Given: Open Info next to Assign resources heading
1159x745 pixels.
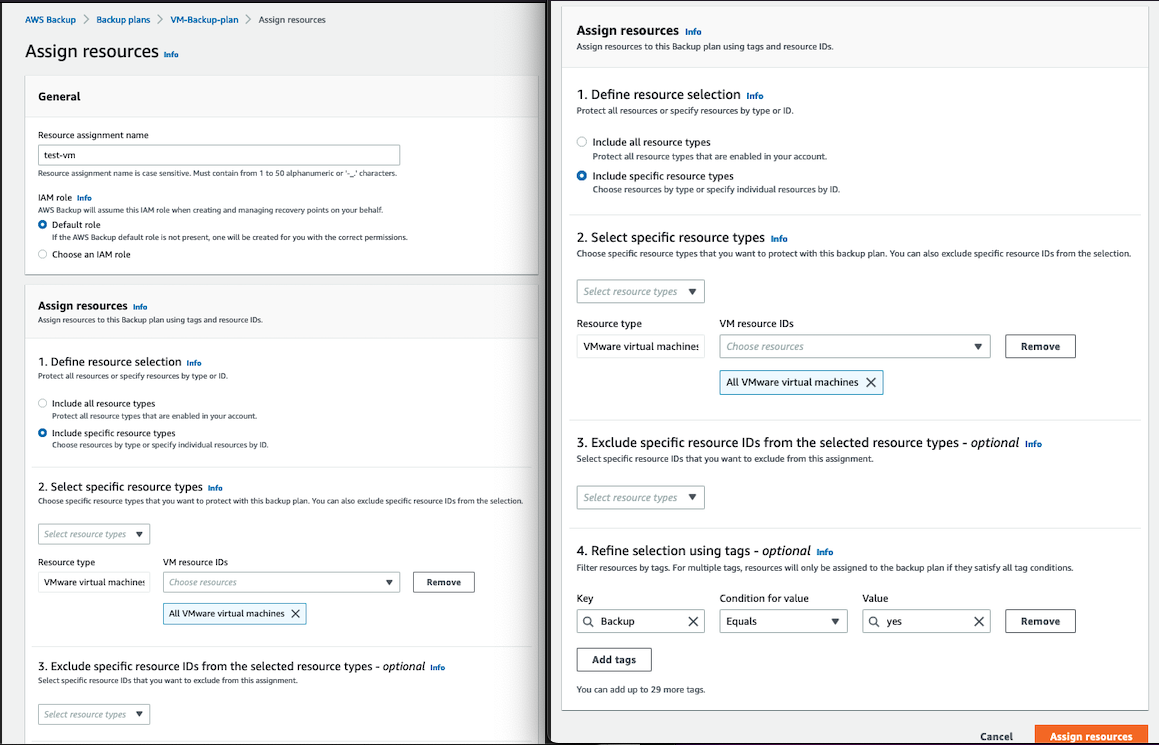Looking at the screenshot, I should [693, 31].
